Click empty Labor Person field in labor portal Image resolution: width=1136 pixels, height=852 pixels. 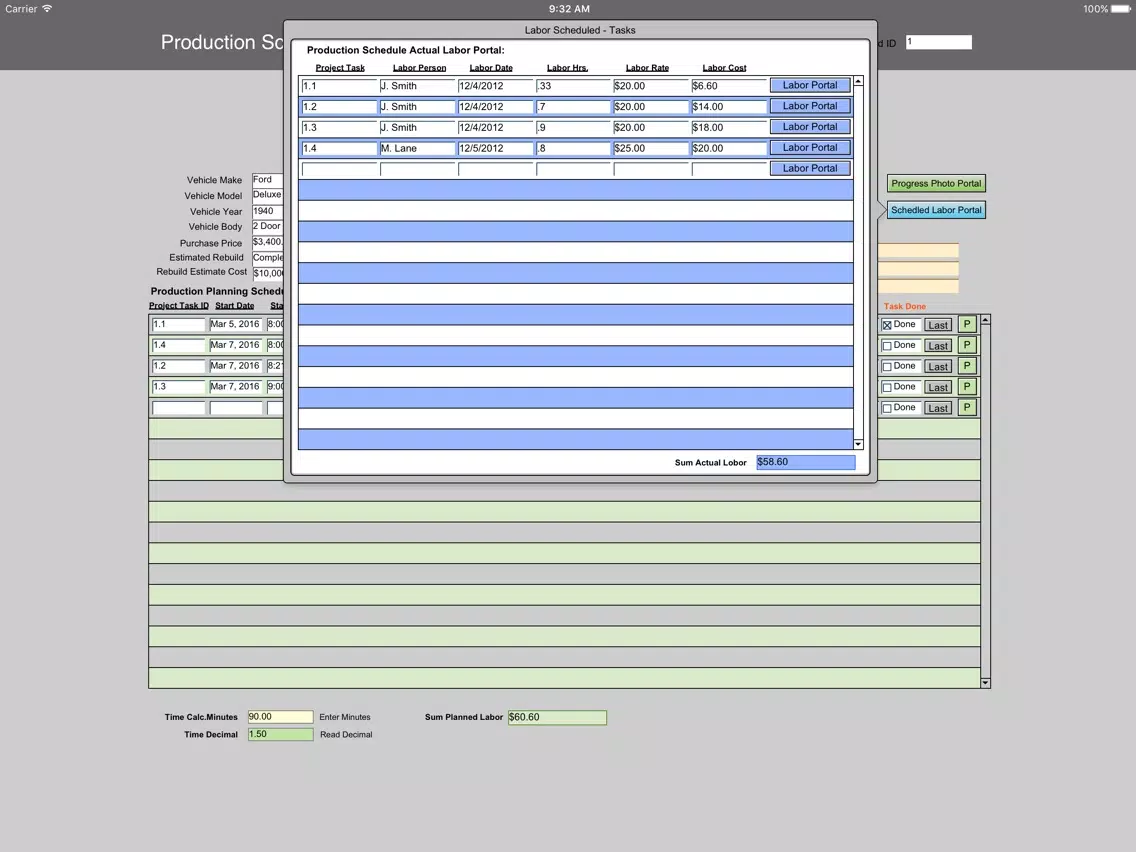tap(417, 170)
